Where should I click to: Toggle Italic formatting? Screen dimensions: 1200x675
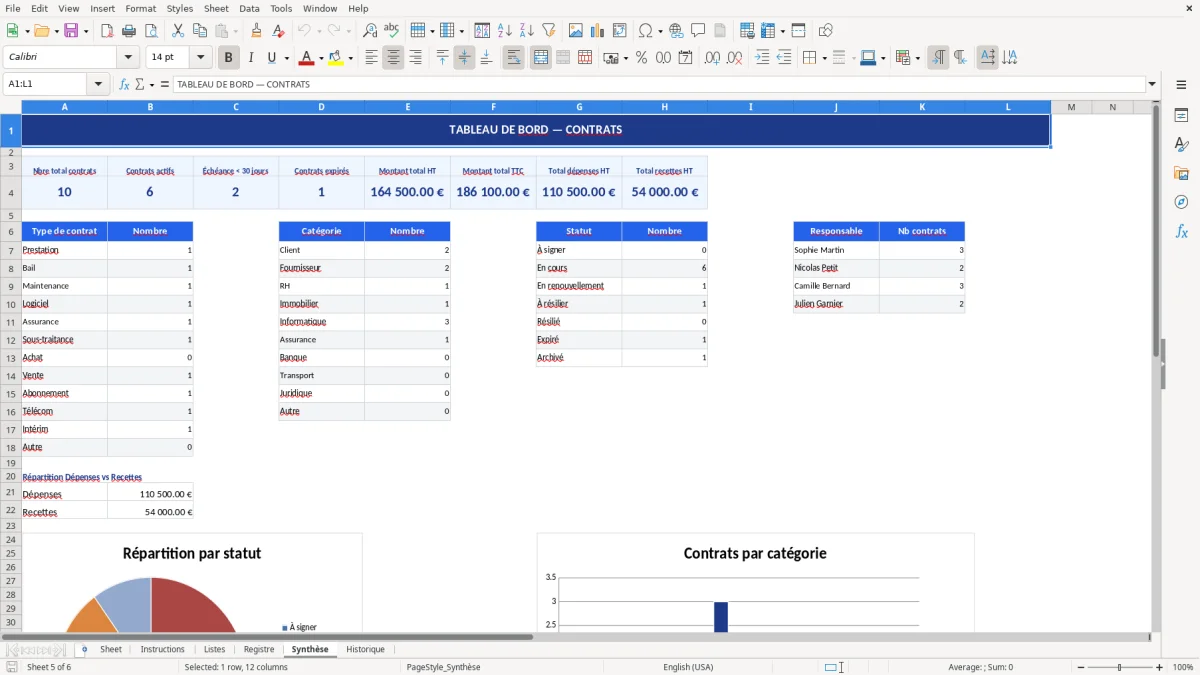coord(251,58)
